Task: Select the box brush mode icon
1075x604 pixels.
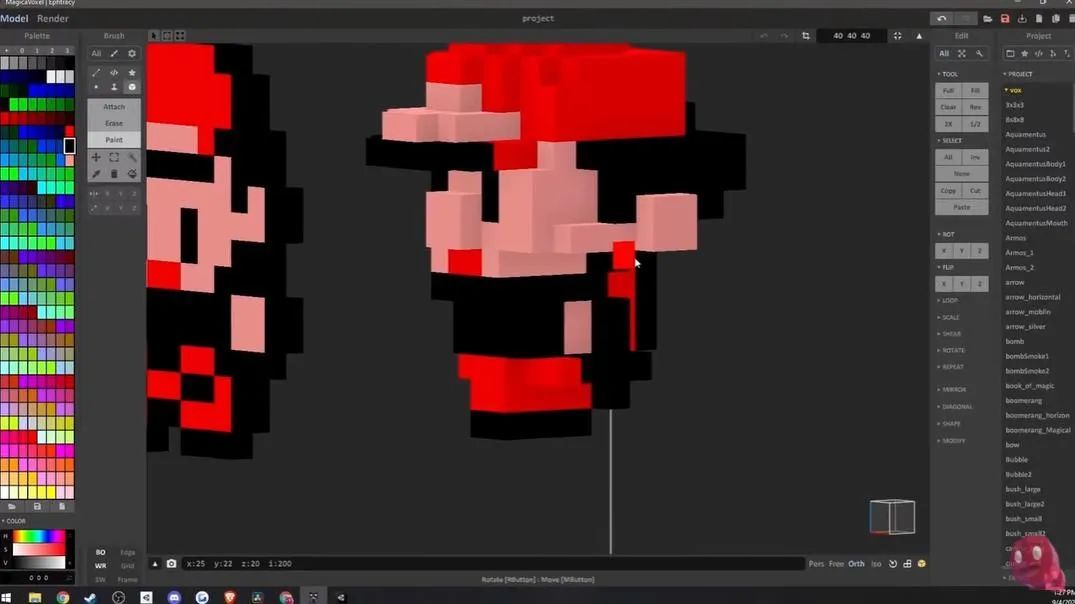Action: tap(132, 87)
